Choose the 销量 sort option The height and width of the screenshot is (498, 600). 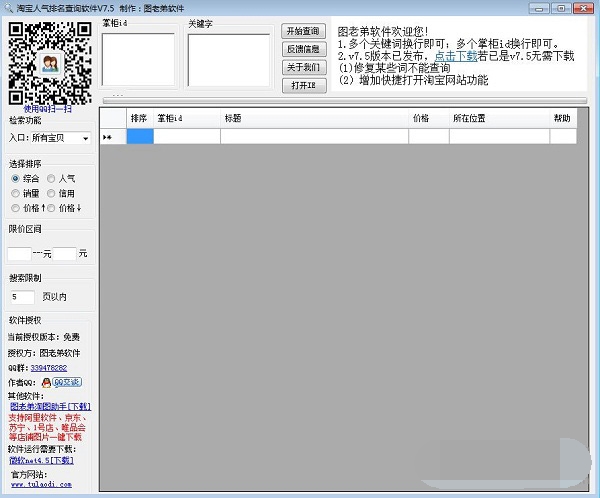(x=15, y=193)
